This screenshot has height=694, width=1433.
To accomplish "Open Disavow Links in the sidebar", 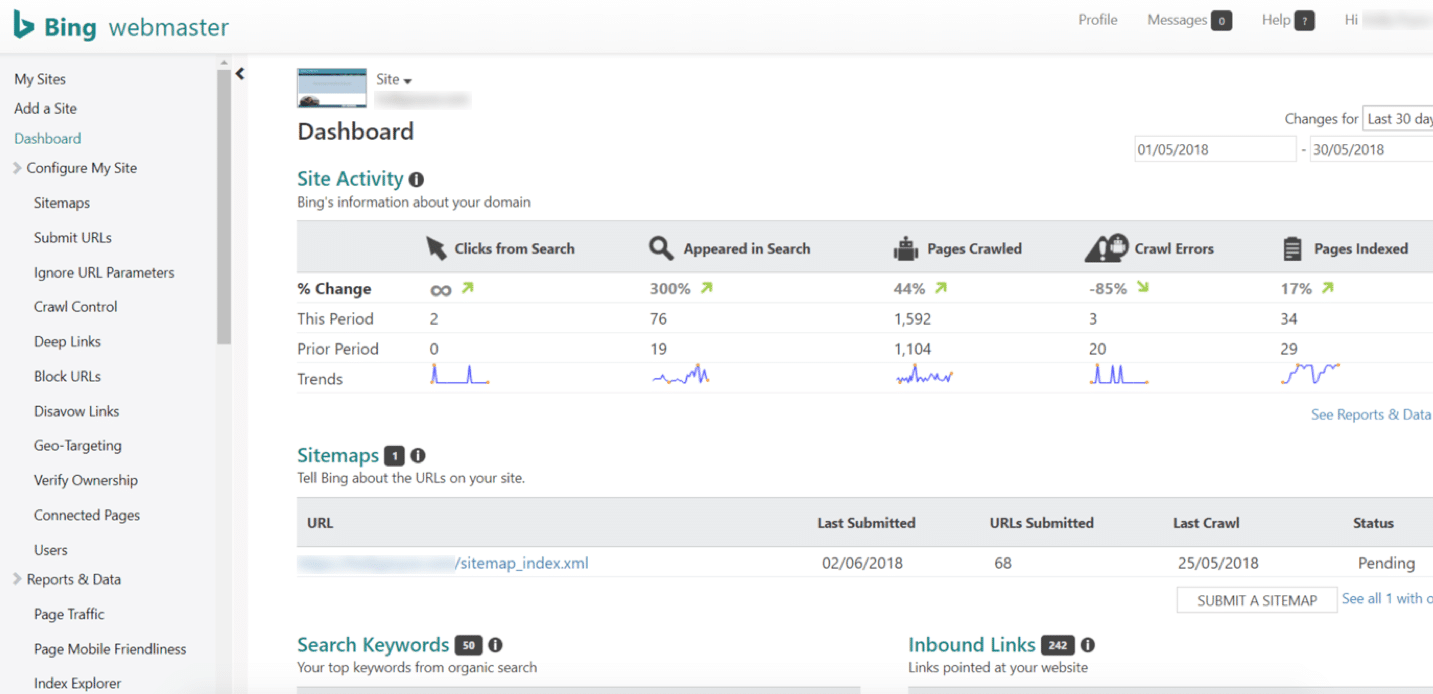I will point(76,411).
